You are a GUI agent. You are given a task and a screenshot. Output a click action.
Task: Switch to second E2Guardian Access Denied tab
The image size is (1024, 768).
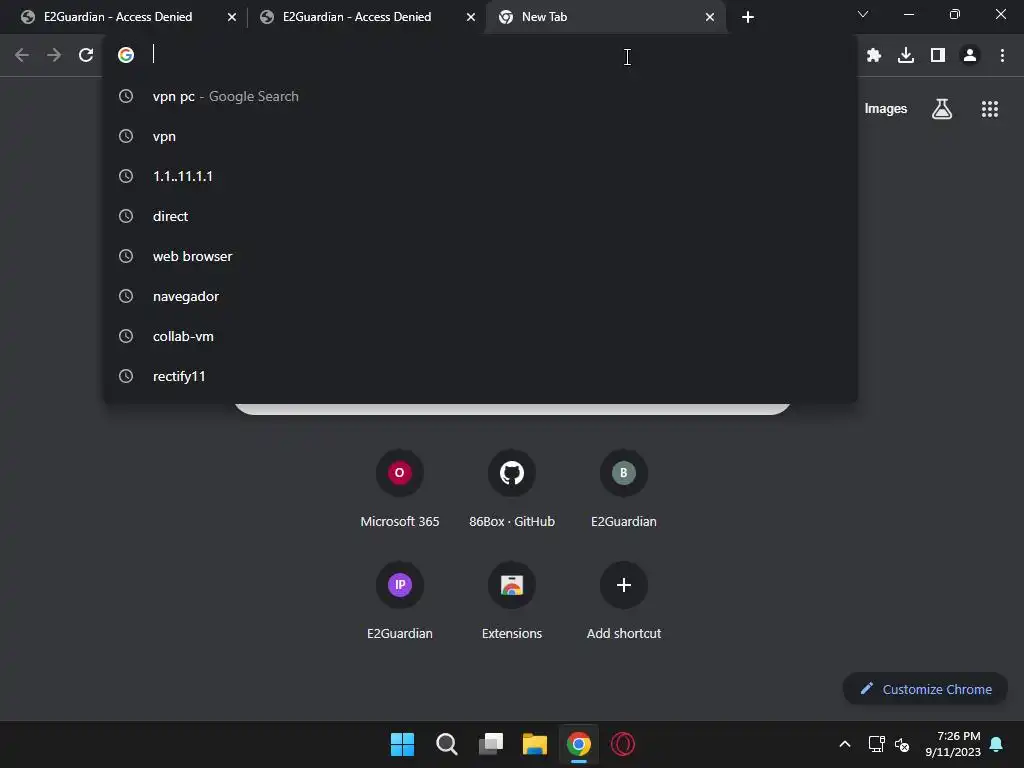[357, 17]
